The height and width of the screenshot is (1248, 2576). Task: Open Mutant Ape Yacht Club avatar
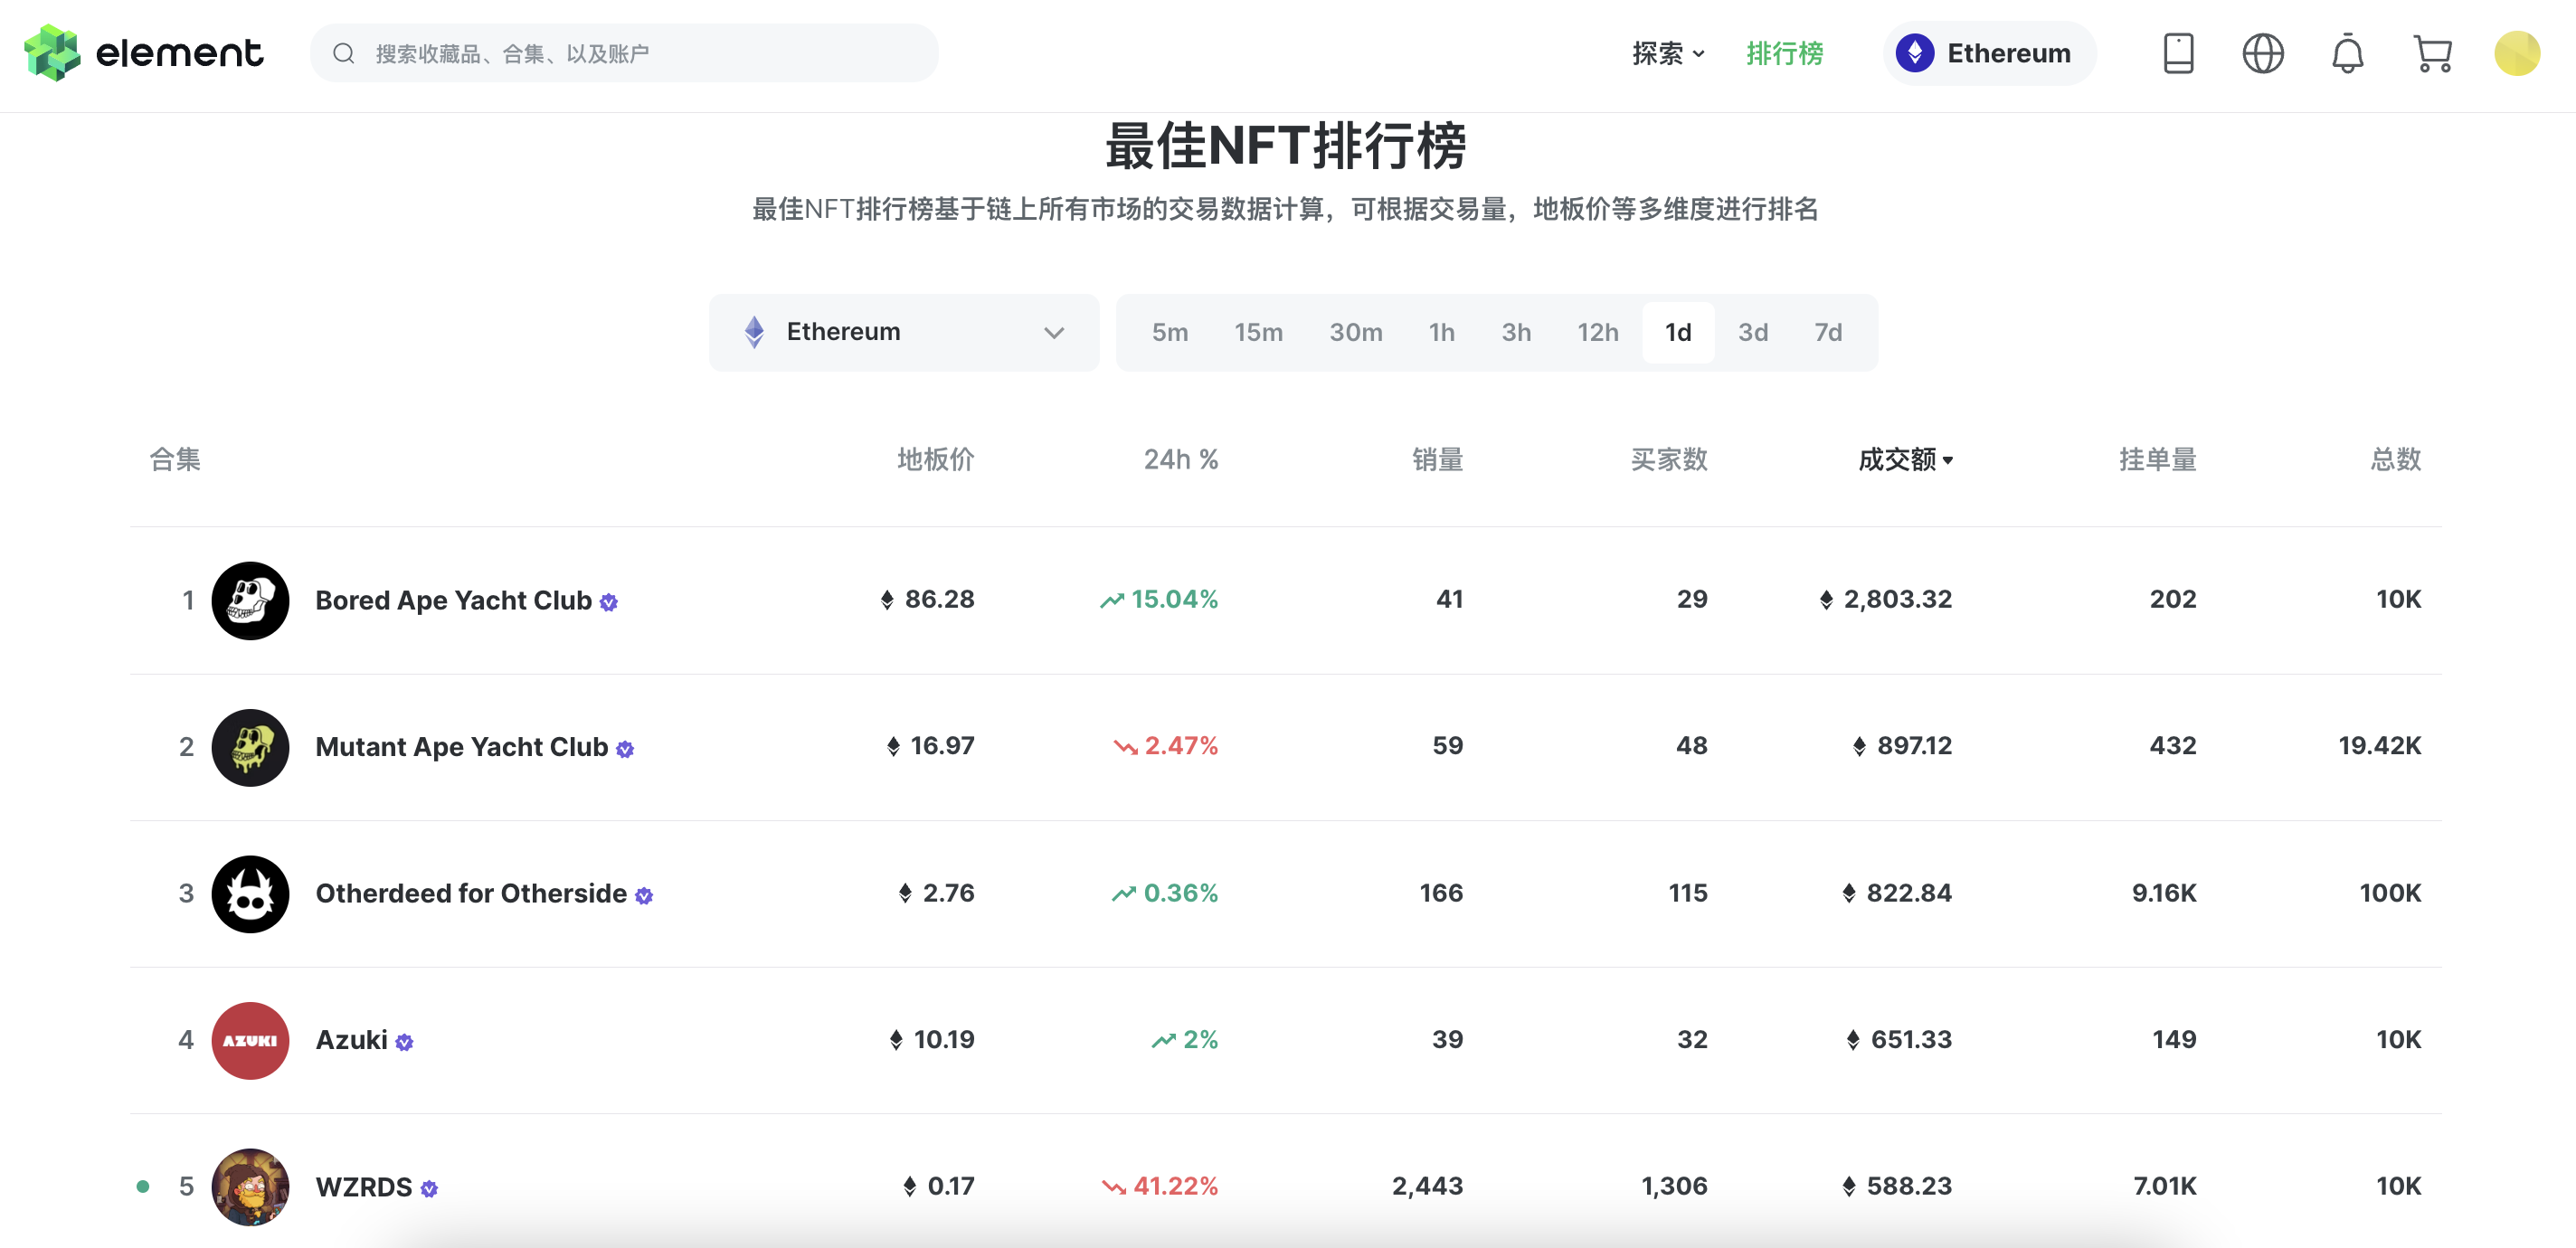pos(250,747)
